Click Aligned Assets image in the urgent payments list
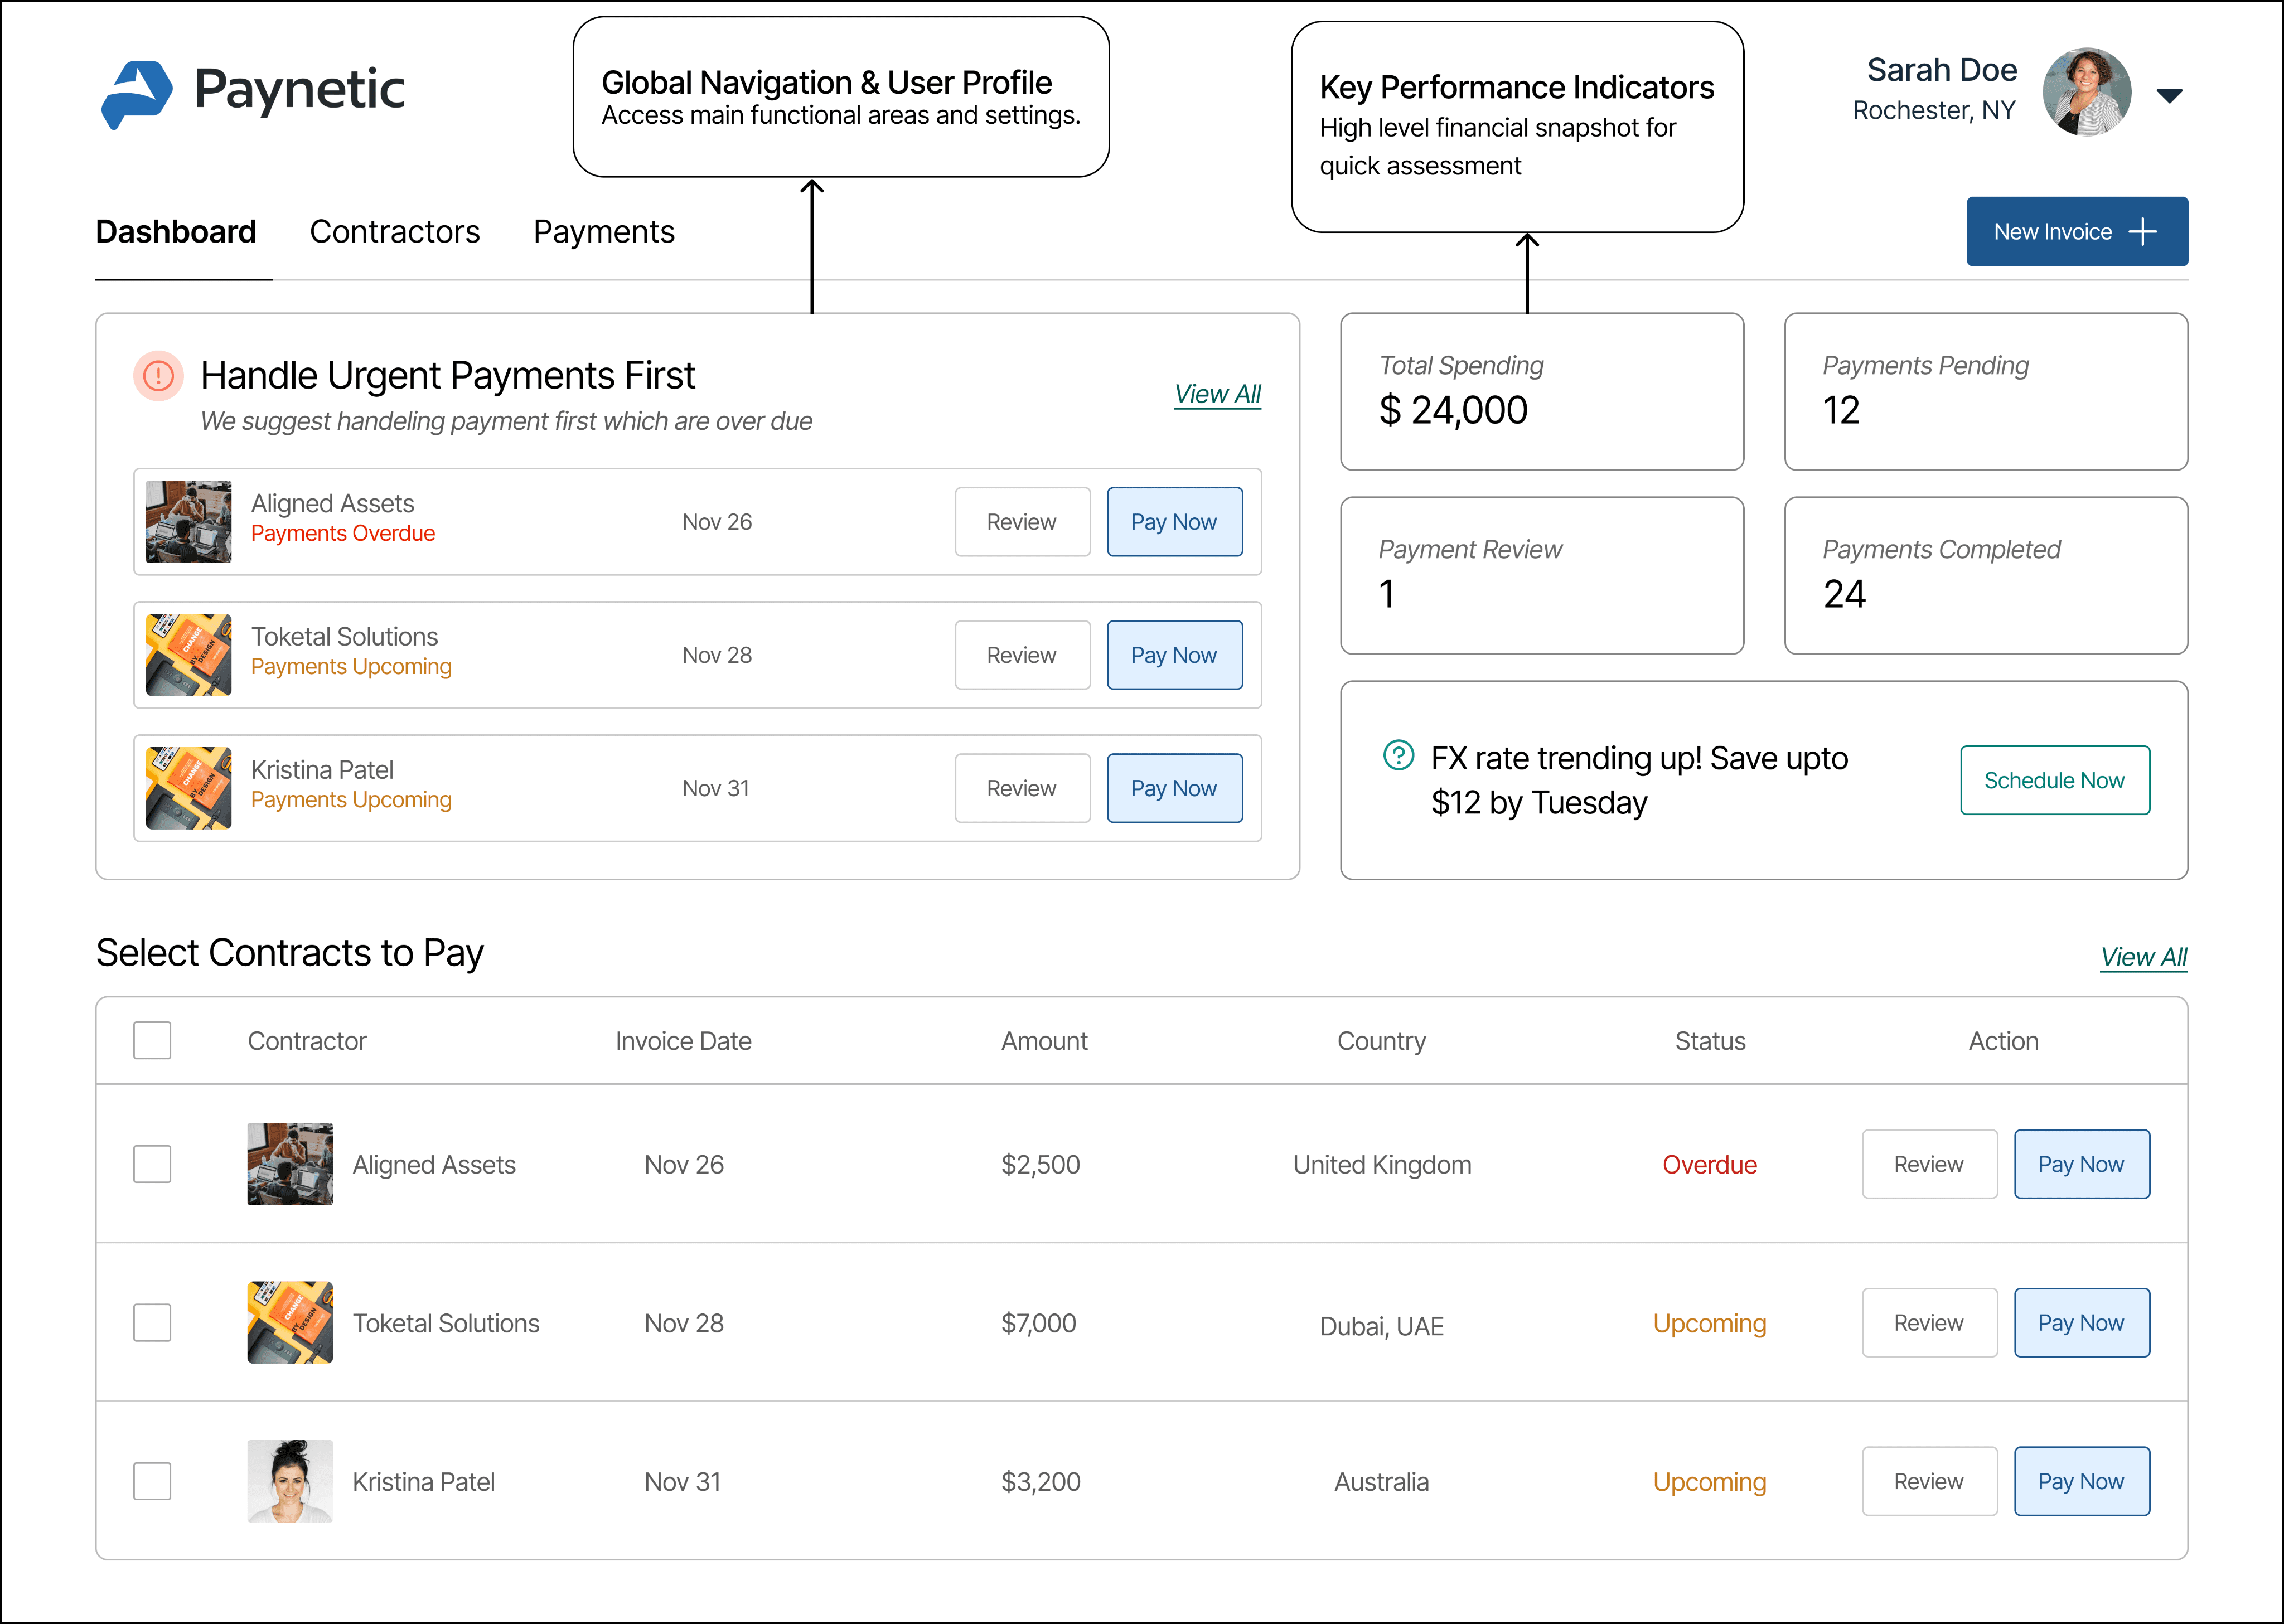The width and height of the screenshot is (2284, 1624). [x=188, y=522]
